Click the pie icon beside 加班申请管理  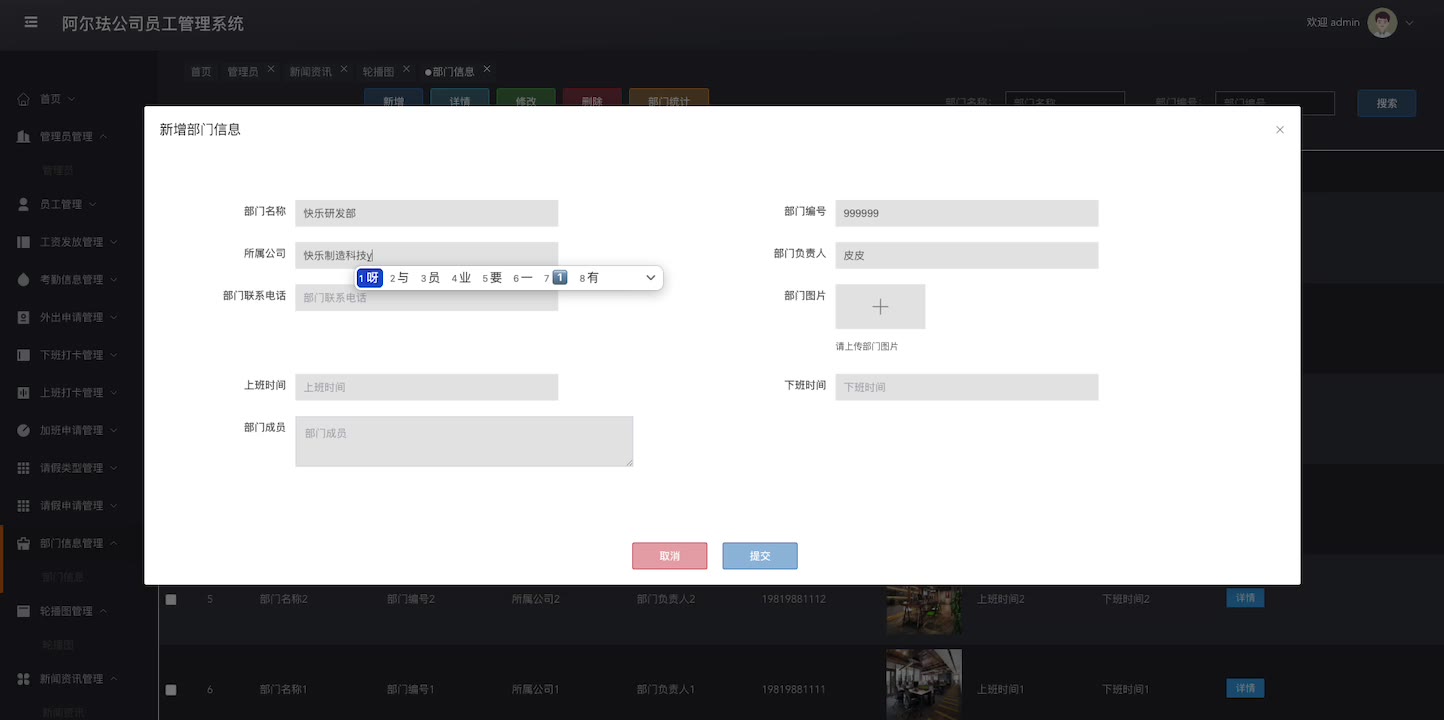click(x=24, y=430)
